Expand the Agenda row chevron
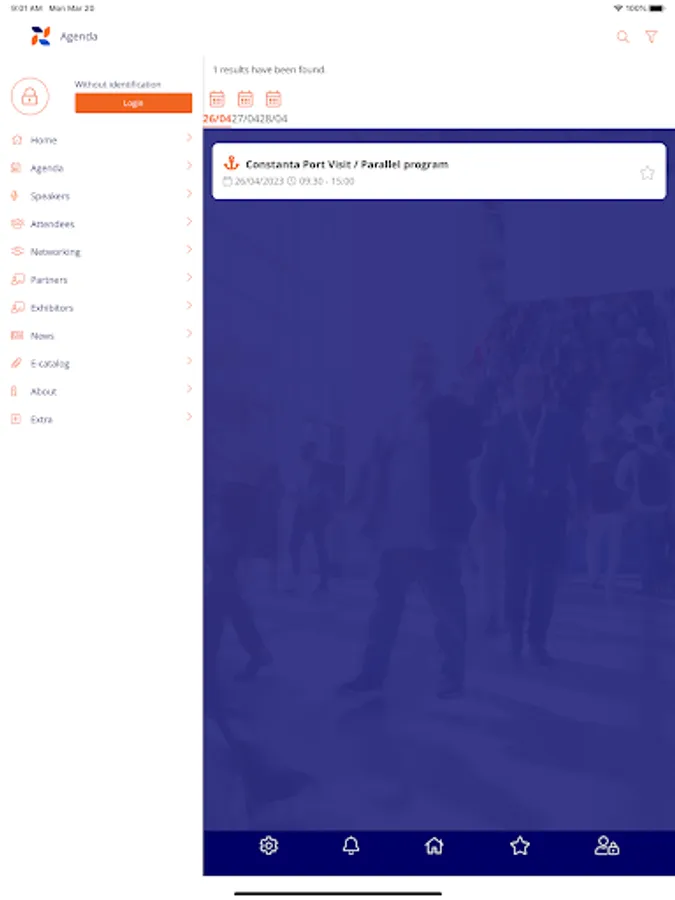675x900 pixels. pyautogui.click(x=189, y=166)
